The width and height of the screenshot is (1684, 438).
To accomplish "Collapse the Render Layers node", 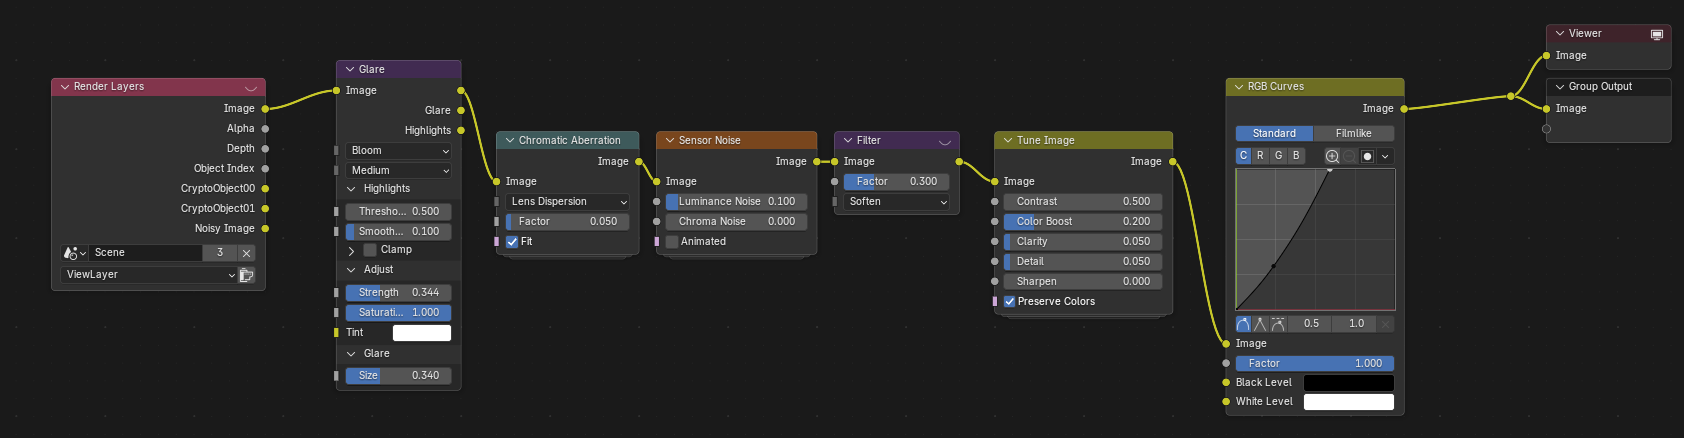I will pos(65,87).
